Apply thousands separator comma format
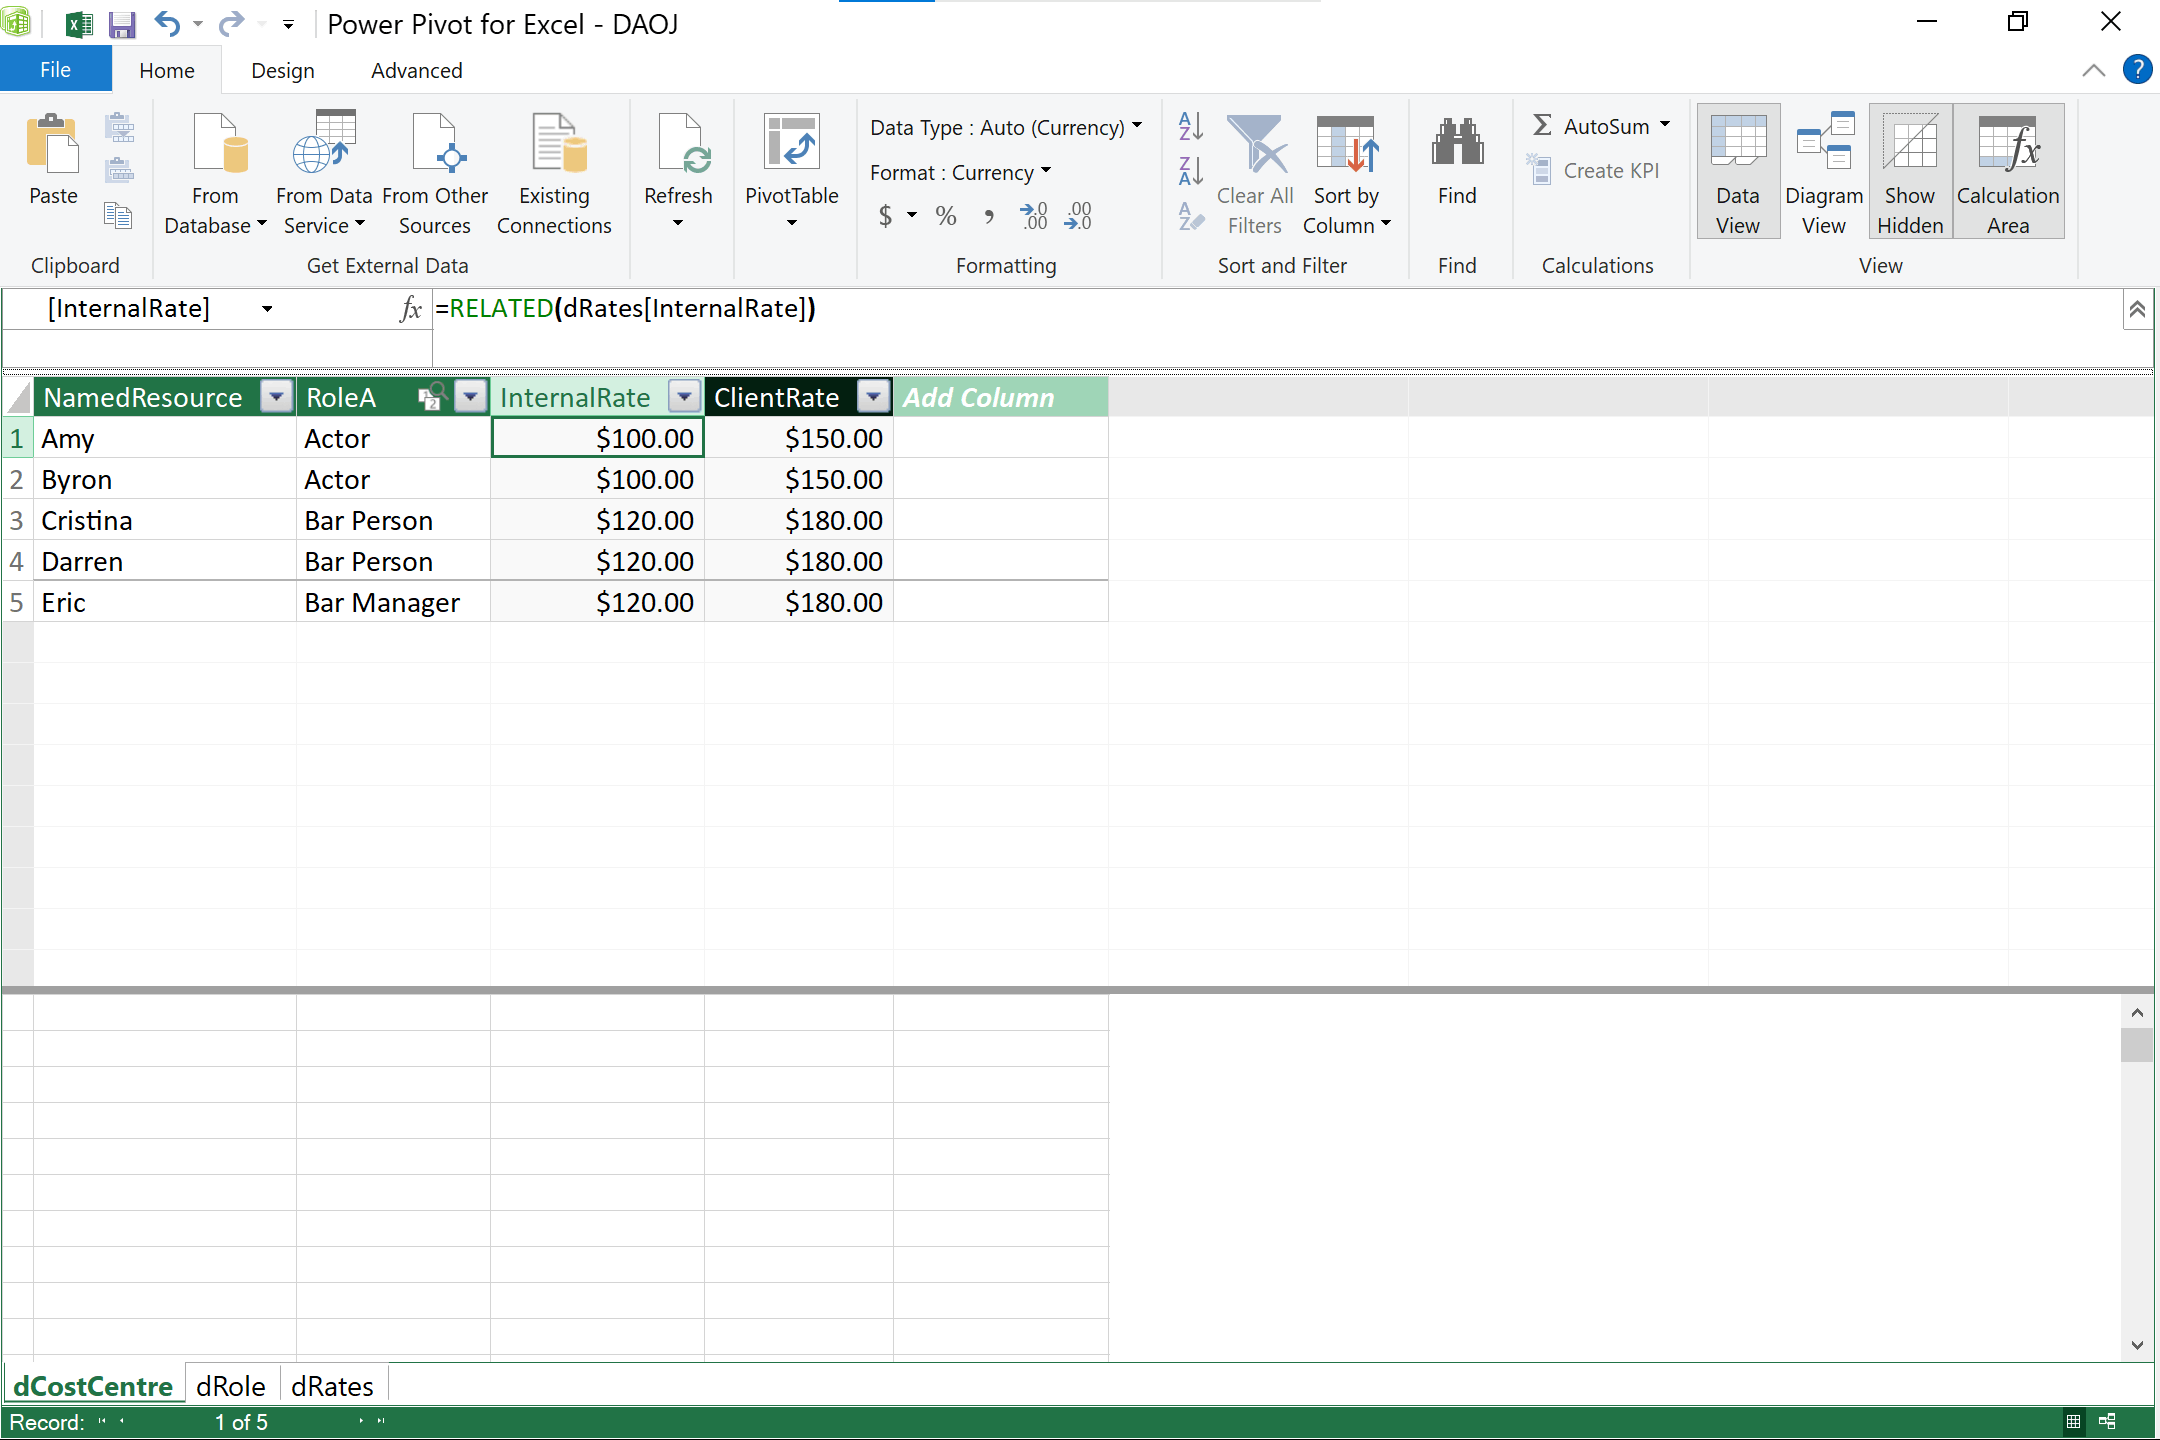2160x1440 pixels. coord(988,216)
